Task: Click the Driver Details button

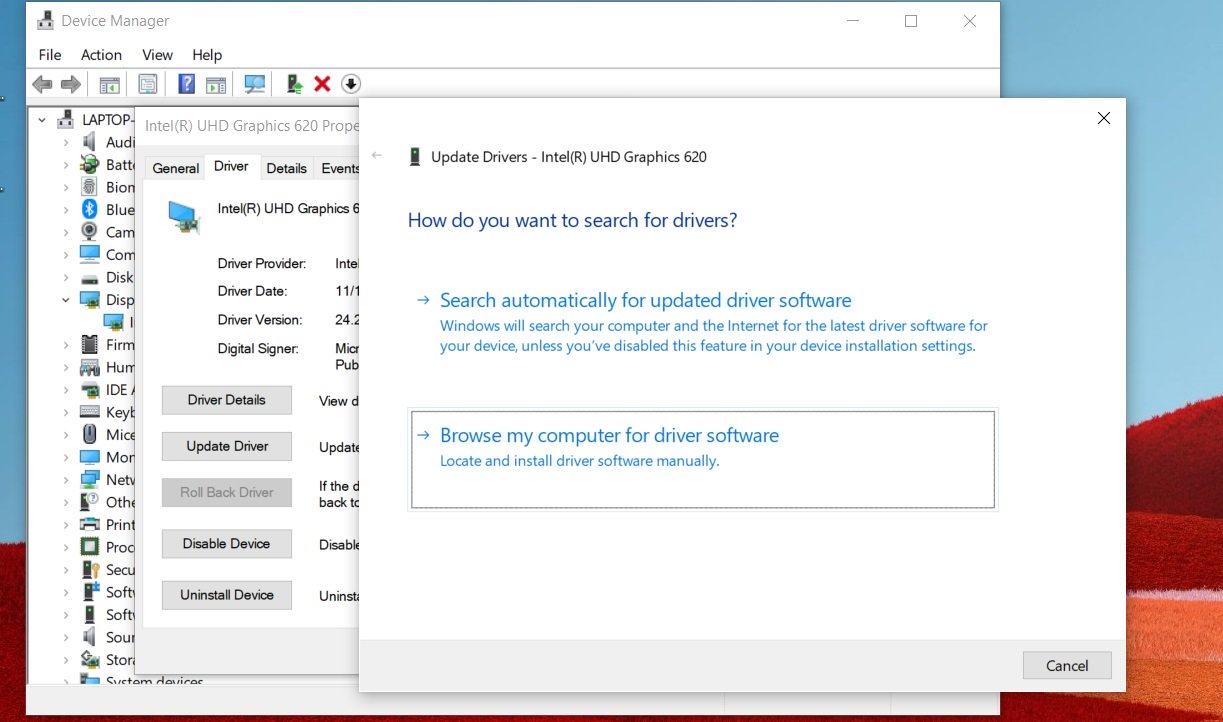Action: pos(226,399)
